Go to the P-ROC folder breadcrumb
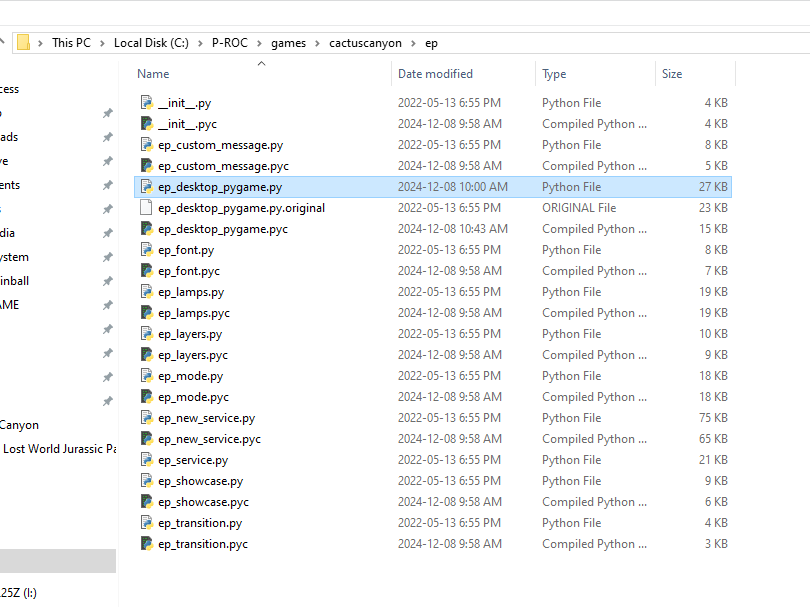810x607 pixels. (x=230, y=43)
